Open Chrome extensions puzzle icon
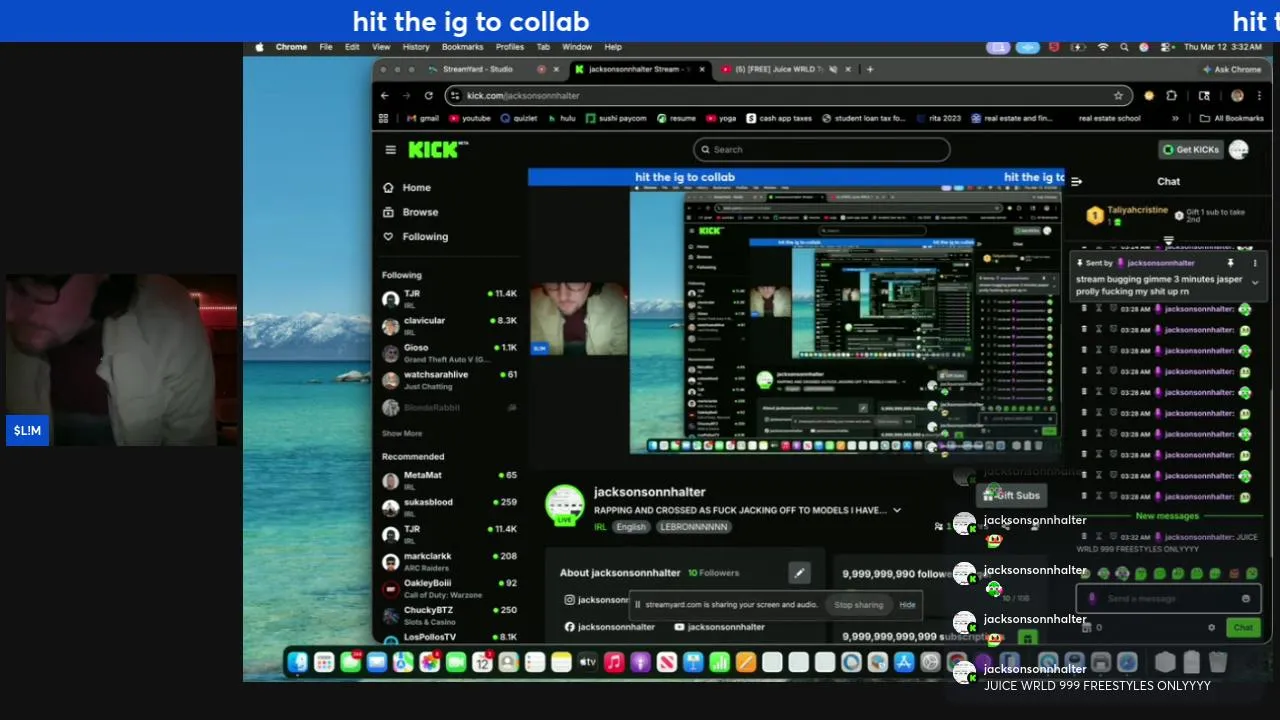This screenshot has height=720, width=1280. (x=1172, y=96)
